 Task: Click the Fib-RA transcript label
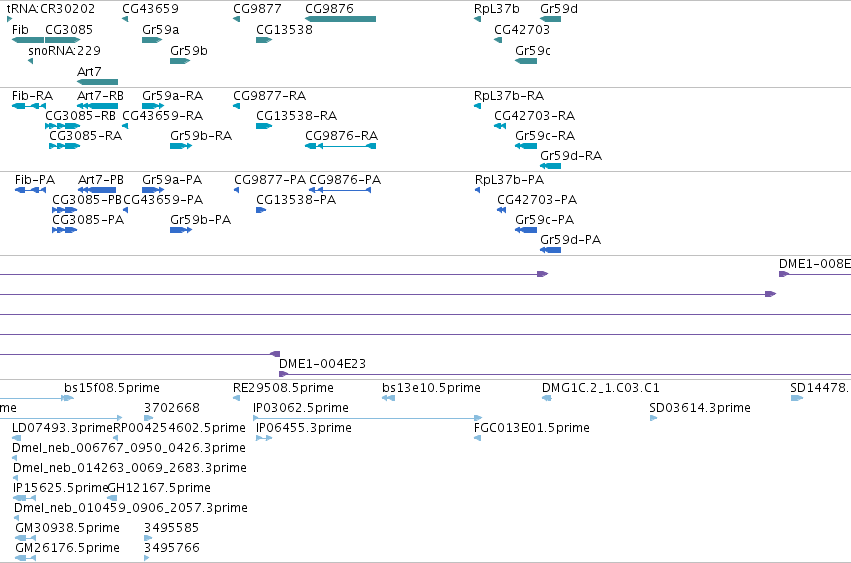coord(33,96)
